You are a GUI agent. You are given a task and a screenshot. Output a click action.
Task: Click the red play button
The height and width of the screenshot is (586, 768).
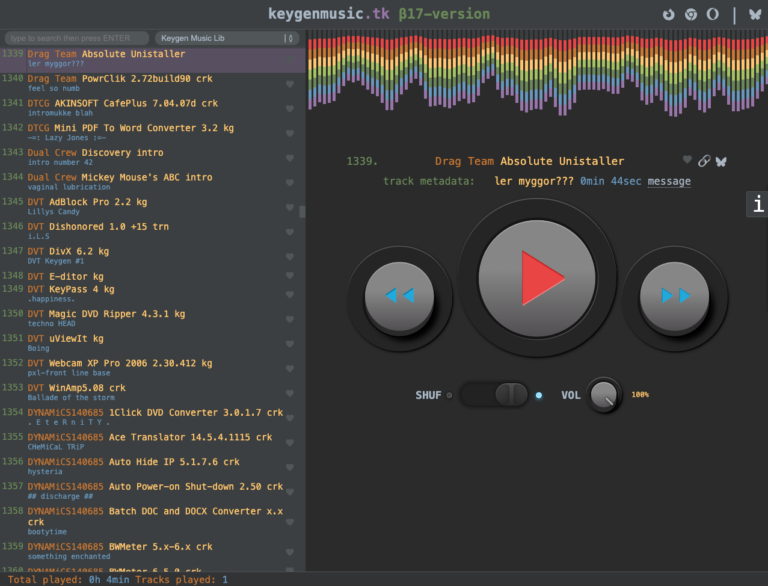[537, 278]
